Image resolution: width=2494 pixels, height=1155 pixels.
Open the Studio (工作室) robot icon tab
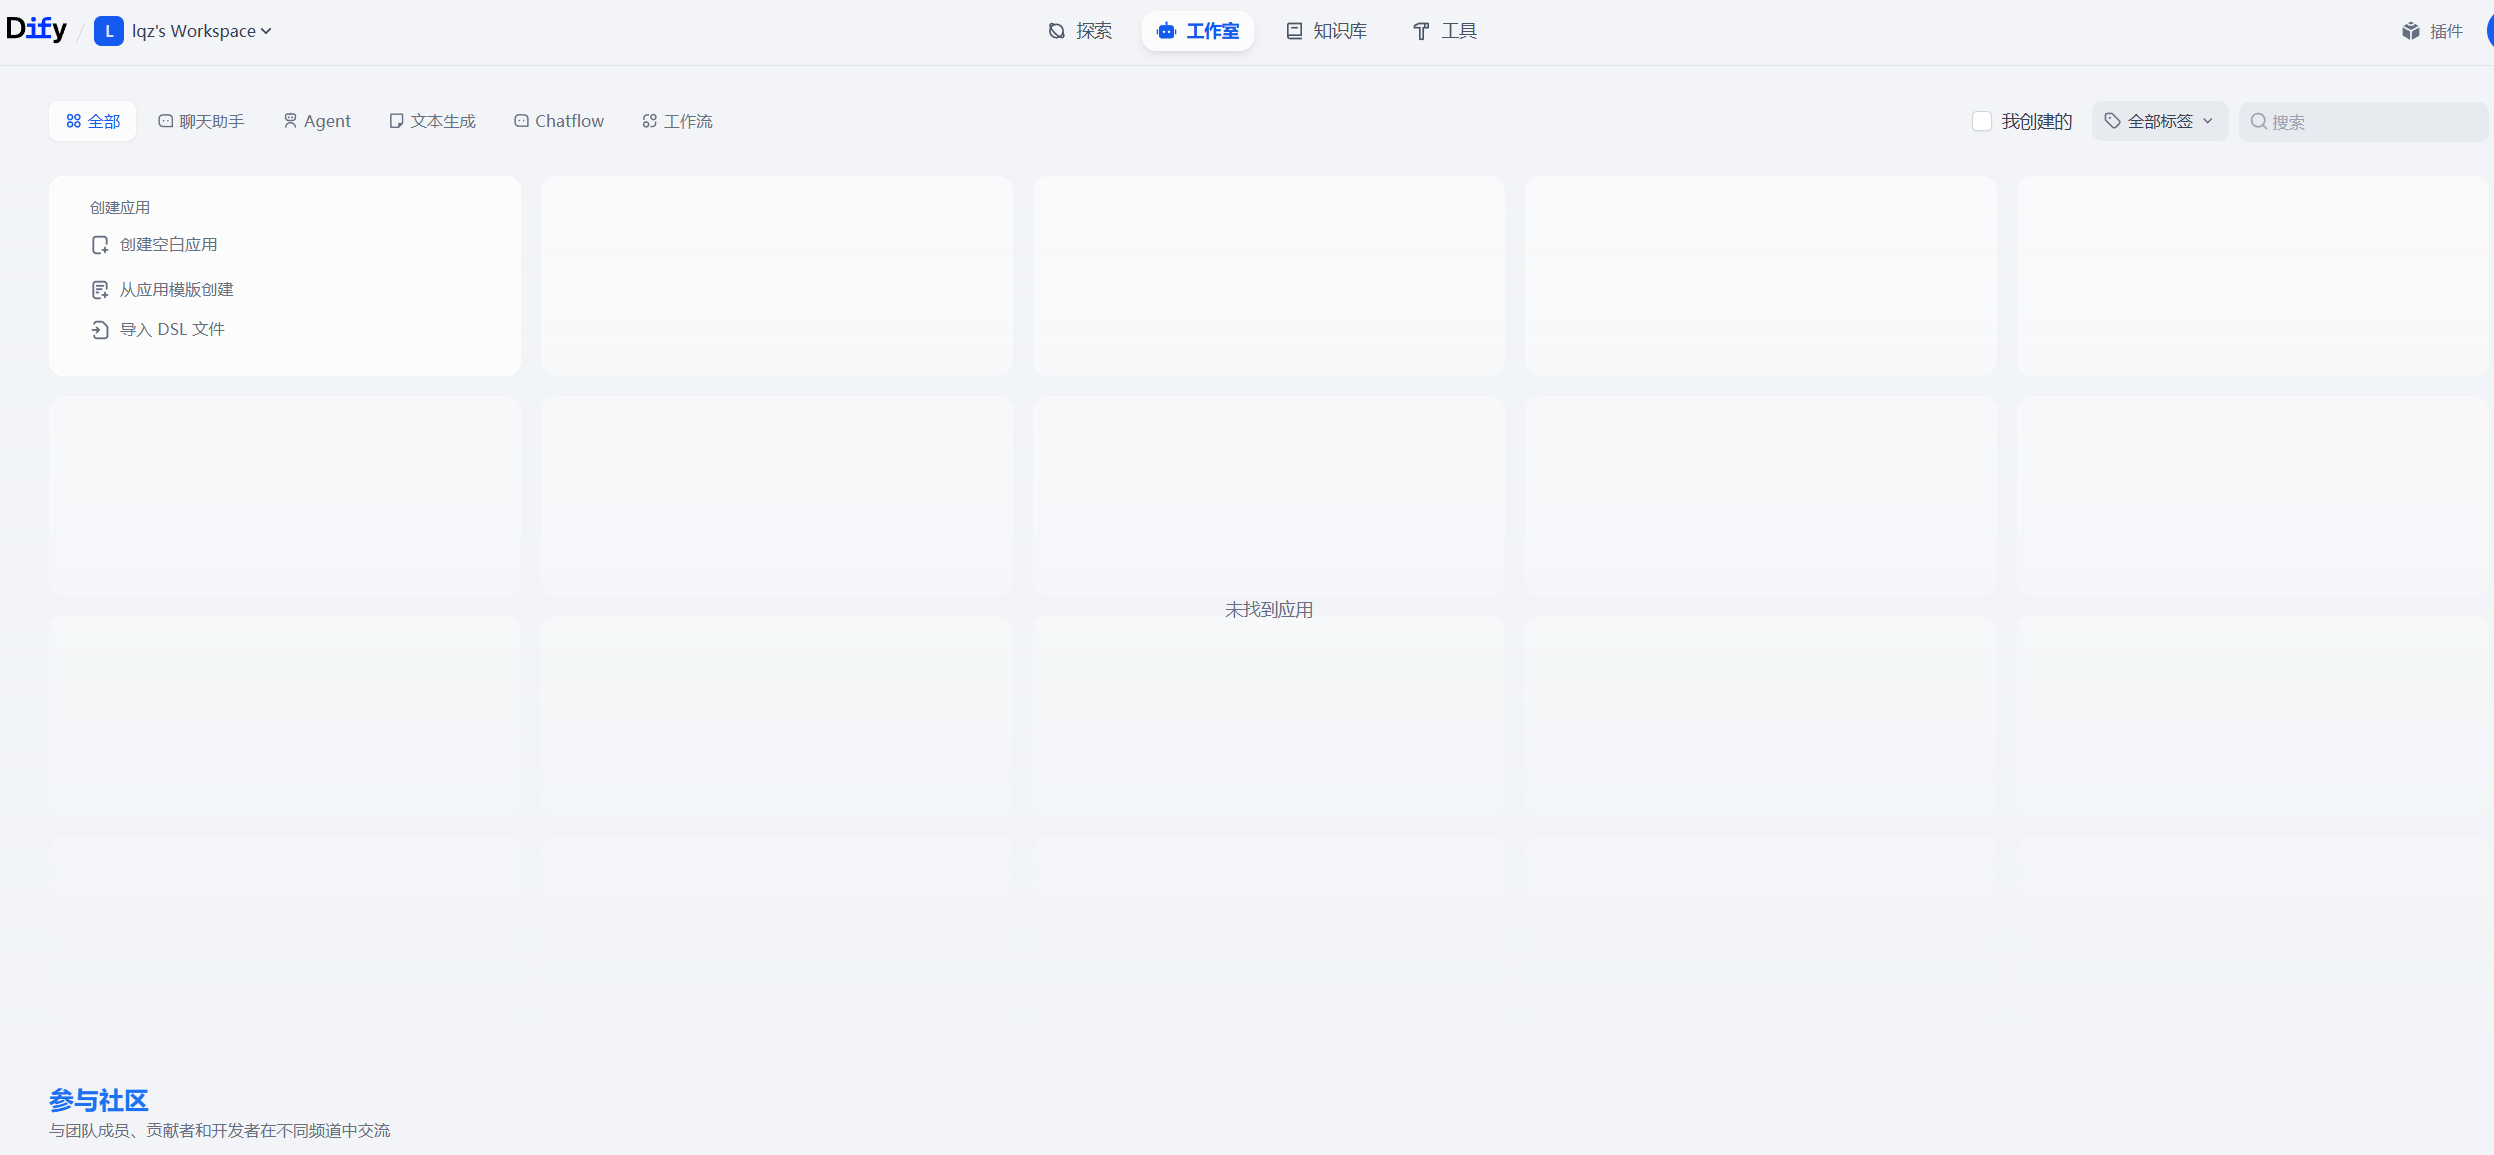click(x=1166, y=31)
